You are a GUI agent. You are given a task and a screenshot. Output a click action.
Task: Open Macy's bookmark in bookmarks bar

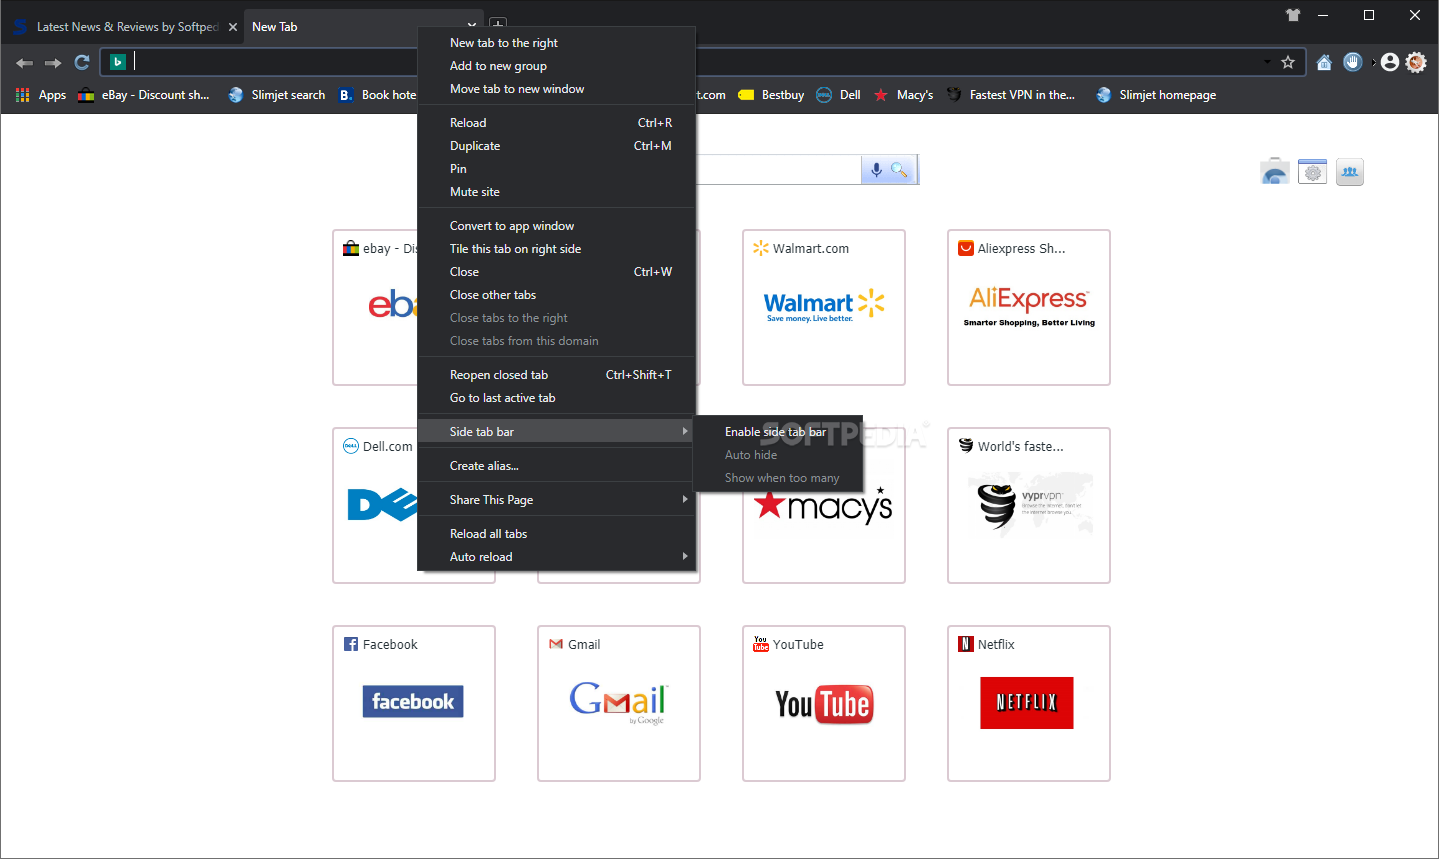point(903,95)
